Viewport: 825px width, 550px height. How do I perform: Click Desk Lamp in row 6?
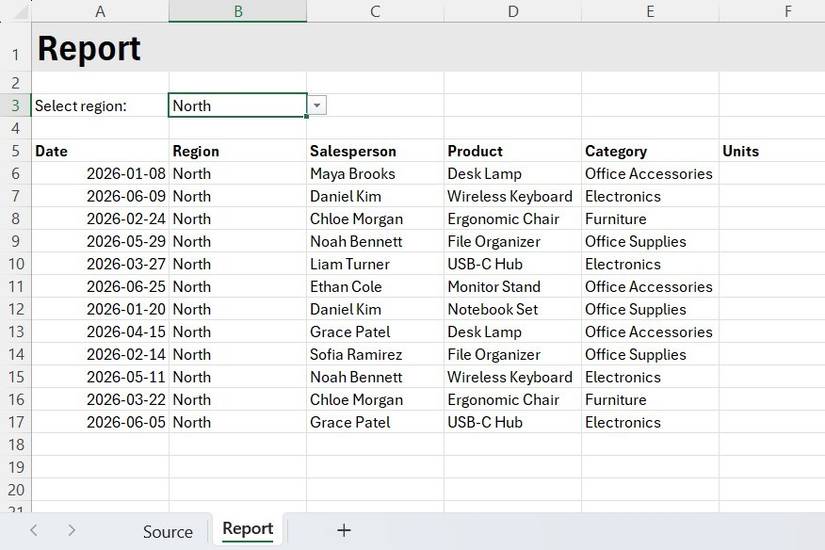tap(513, 174)
